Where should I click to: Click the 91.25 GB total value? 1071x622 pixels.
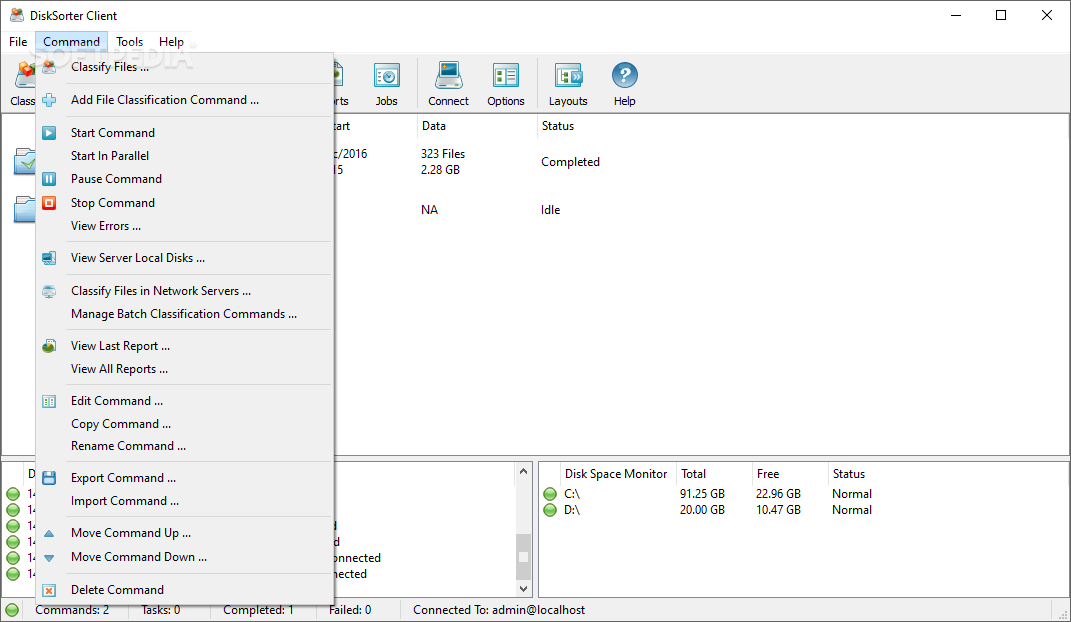(702, 494)
